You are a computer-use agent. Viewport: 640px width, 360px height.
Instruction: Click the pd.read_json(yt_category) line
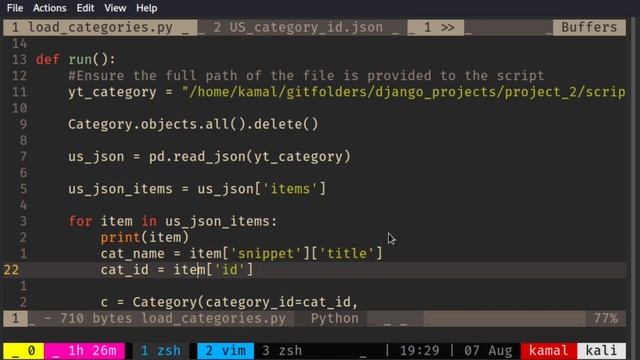pos(209,157)
